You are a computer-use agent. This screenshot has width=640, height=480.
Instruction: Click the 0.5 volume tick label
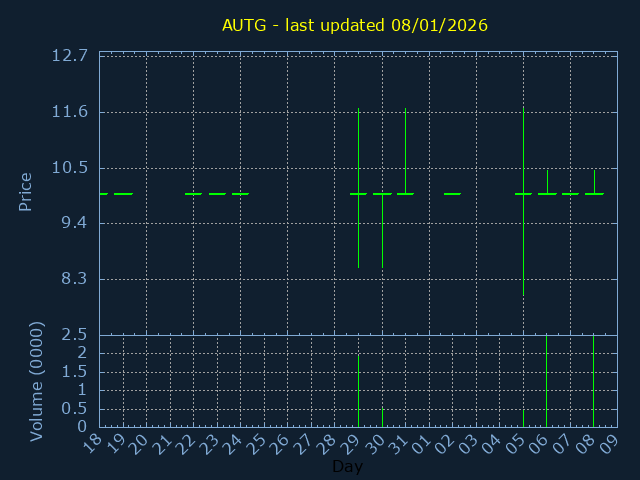click(x=77, y=408)
